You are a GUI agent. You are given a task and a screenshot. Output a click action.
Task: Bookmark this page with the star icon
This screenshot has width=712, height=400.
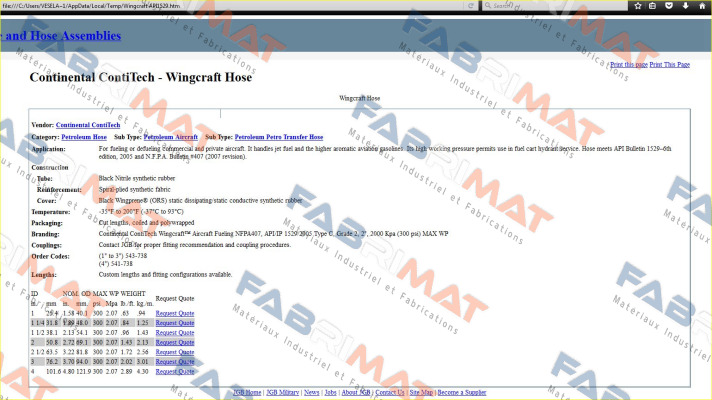[x=638, y=6]
